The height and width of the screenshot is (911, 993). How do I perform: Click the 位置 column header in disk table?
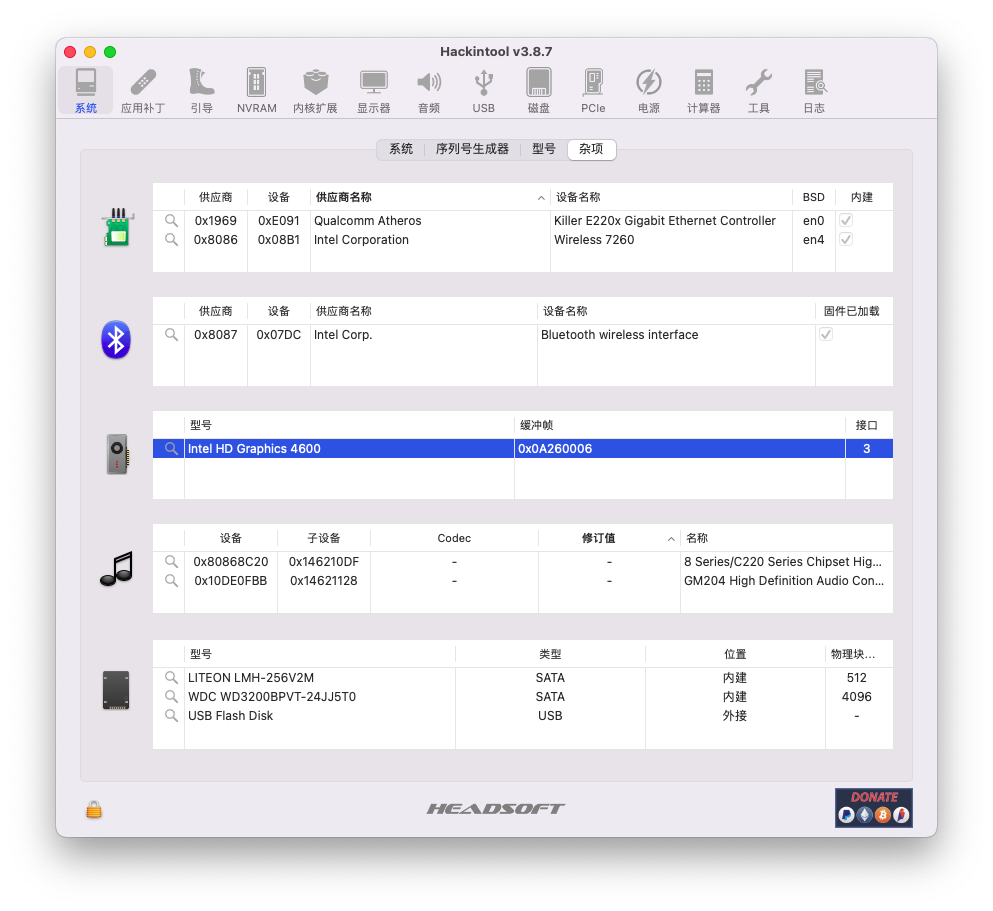pyautogui.click(x=735, y=654)
